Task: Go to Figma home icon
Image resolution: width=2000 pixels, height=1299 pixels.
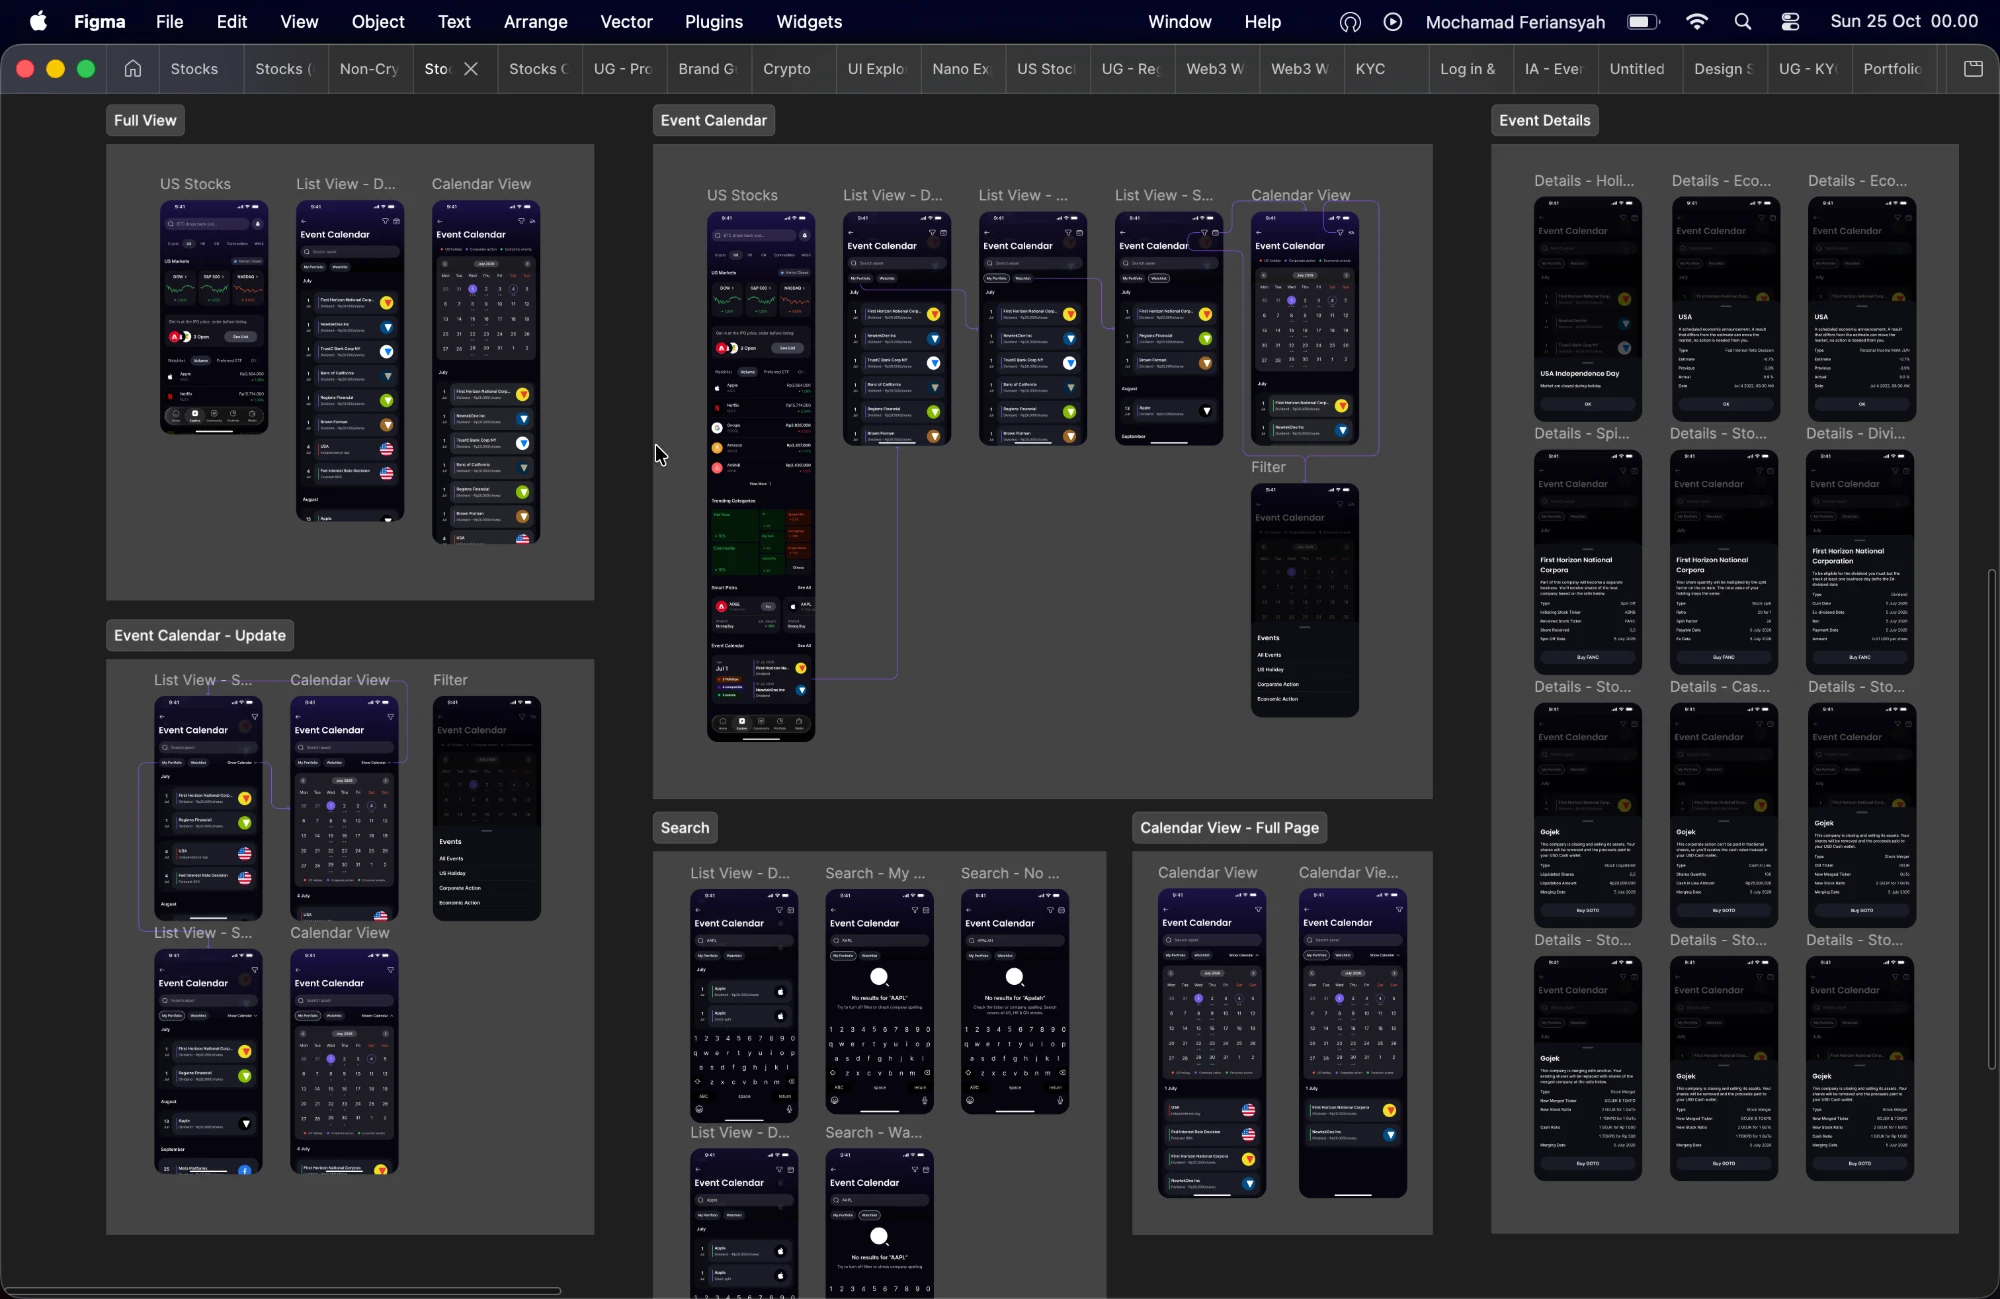Action: click(132, 69)
